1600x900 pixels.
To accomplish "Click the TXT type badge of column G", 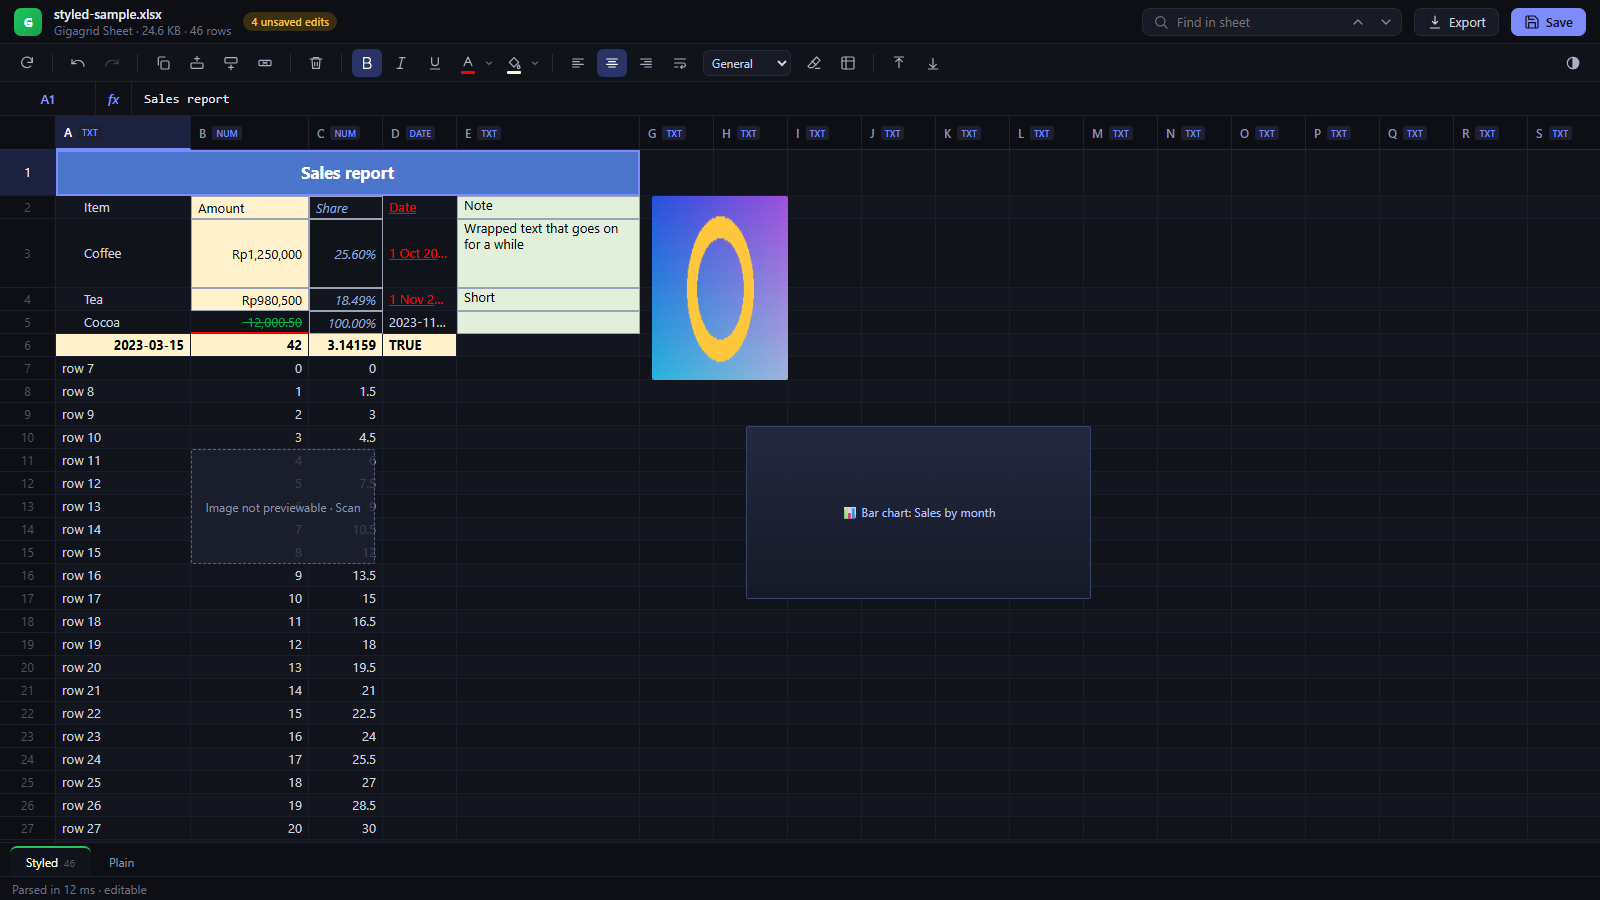I will point(674,133).
